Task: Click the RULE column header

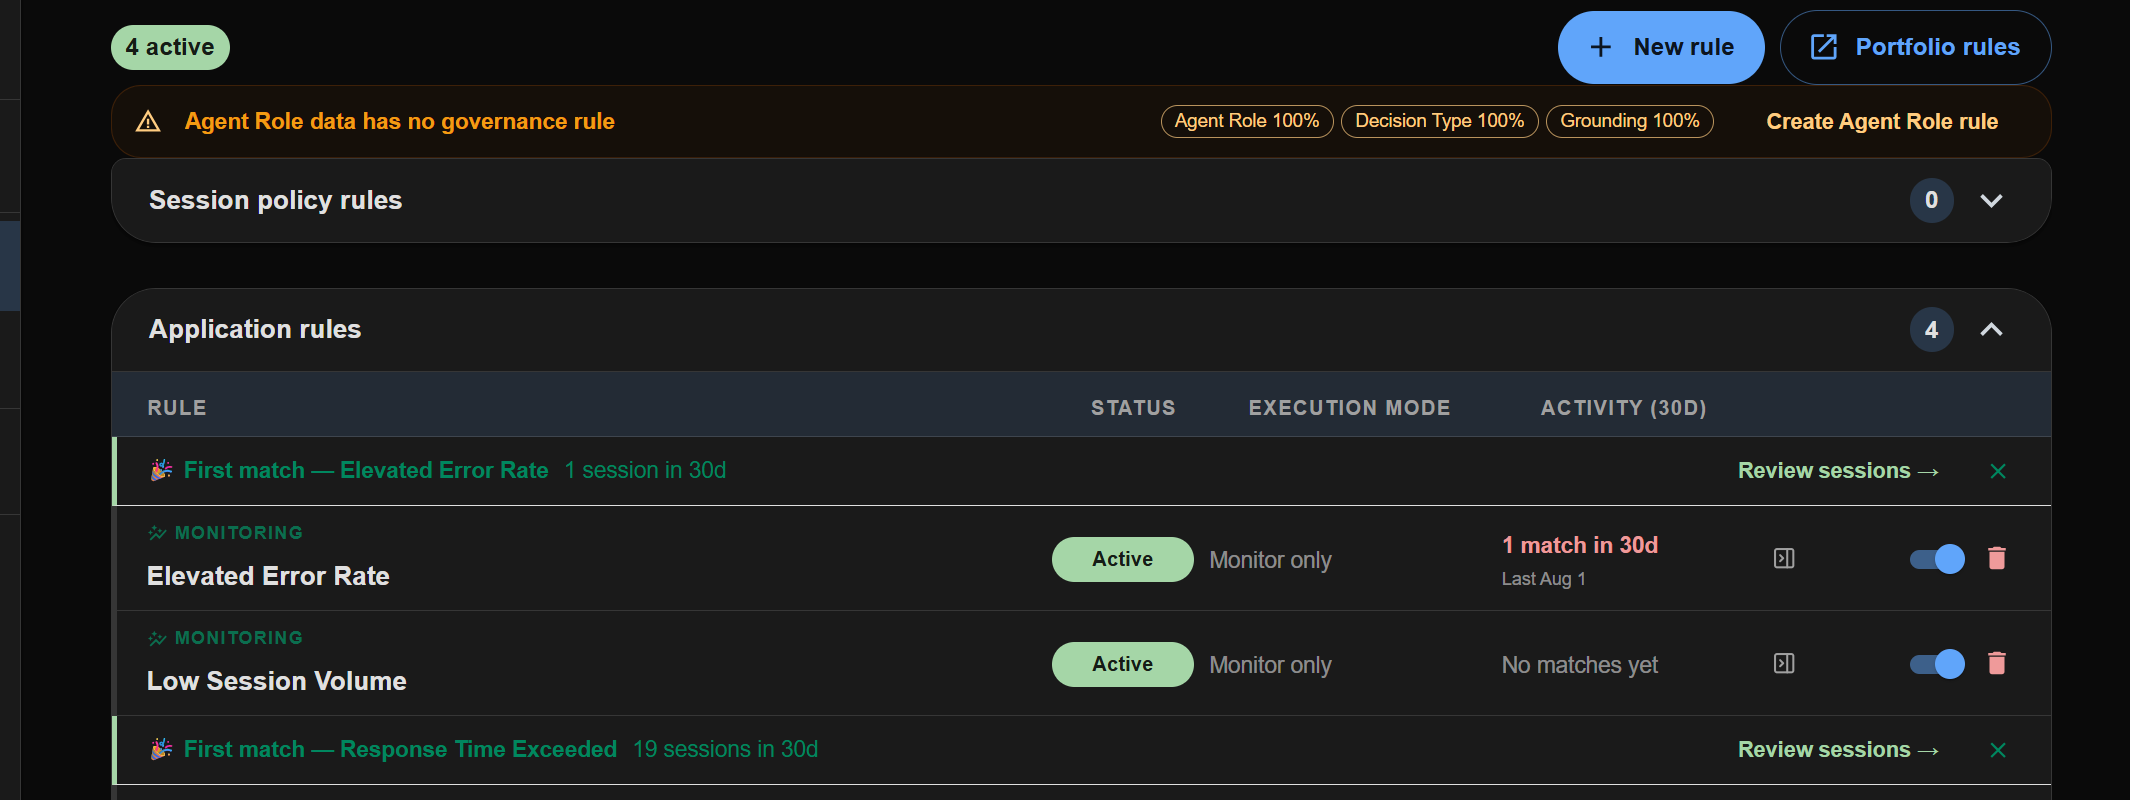Action: point(177,408)
